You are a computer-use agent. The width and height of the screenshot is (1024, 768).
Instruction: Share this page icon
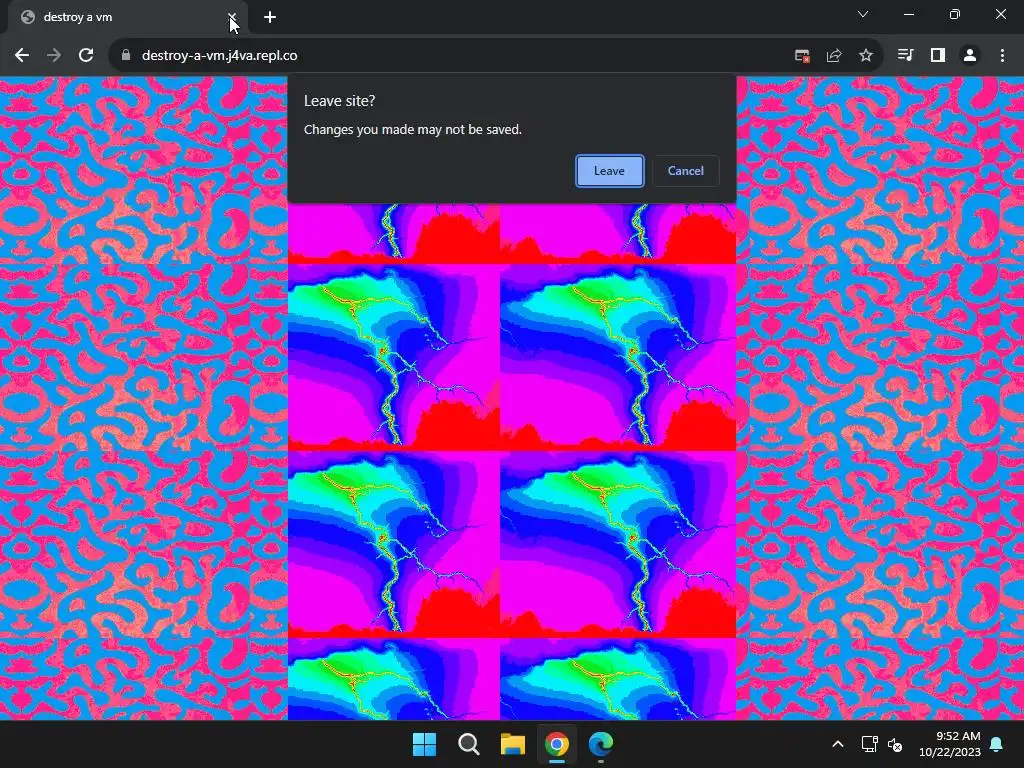[834, 56]
